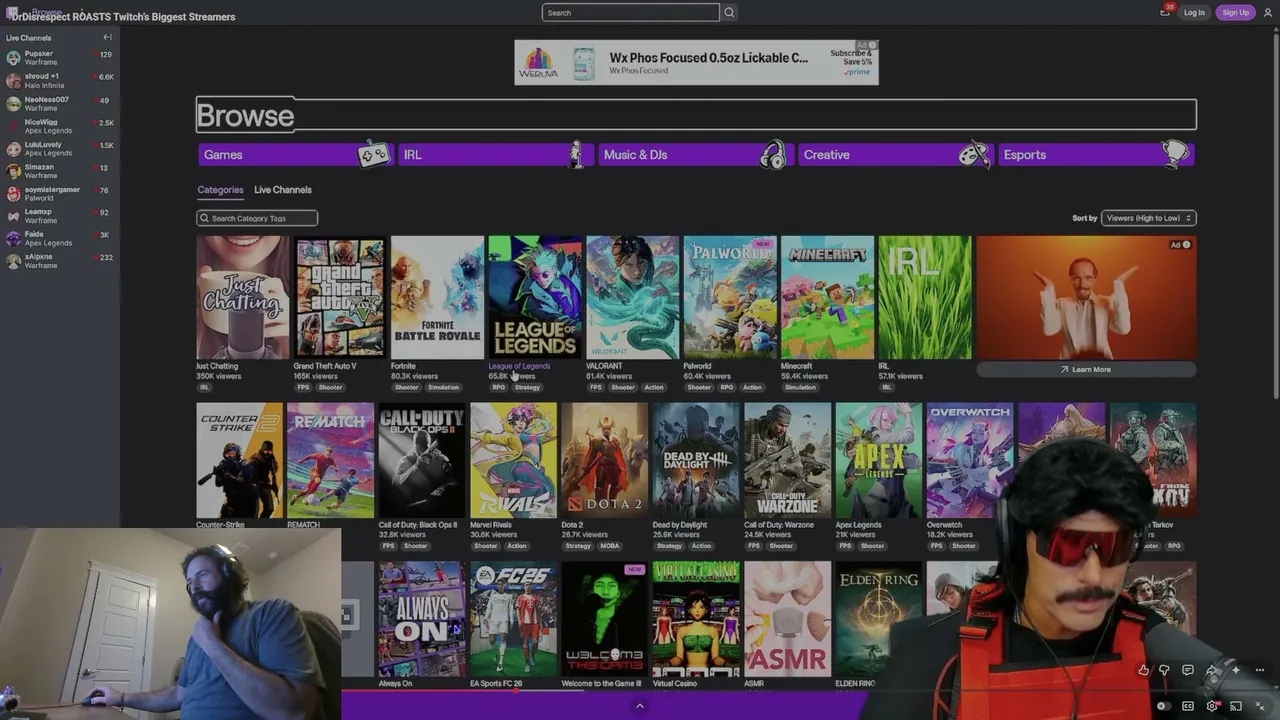
Task: Open Pupsker's channel avatar
Action: tap(13, 57)
